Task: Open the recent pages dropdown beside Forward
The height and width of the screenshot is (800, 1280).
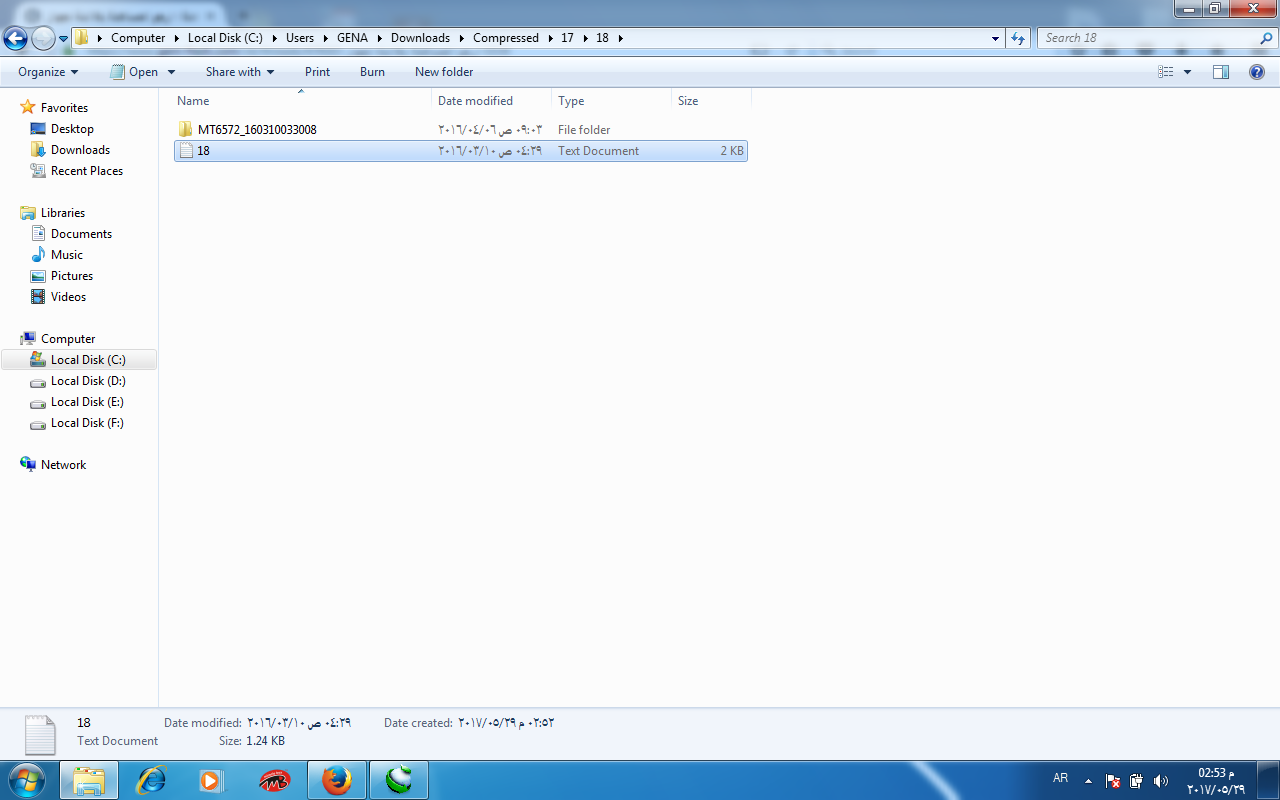Action: (63, 39)
